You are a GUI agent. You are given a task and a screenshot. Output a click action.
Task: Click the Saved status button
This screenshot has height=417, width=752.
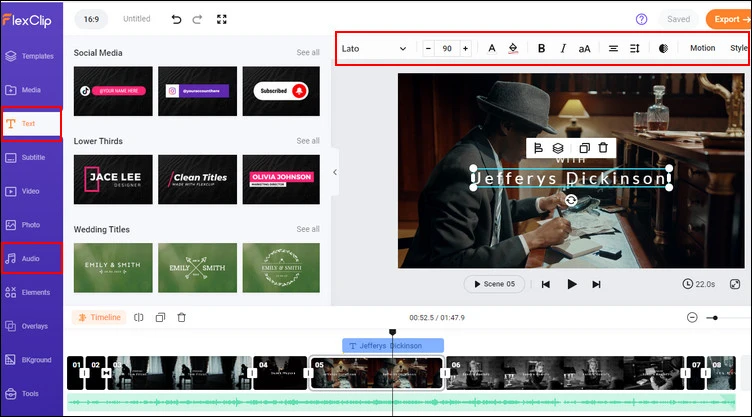[x=678, y=19]
